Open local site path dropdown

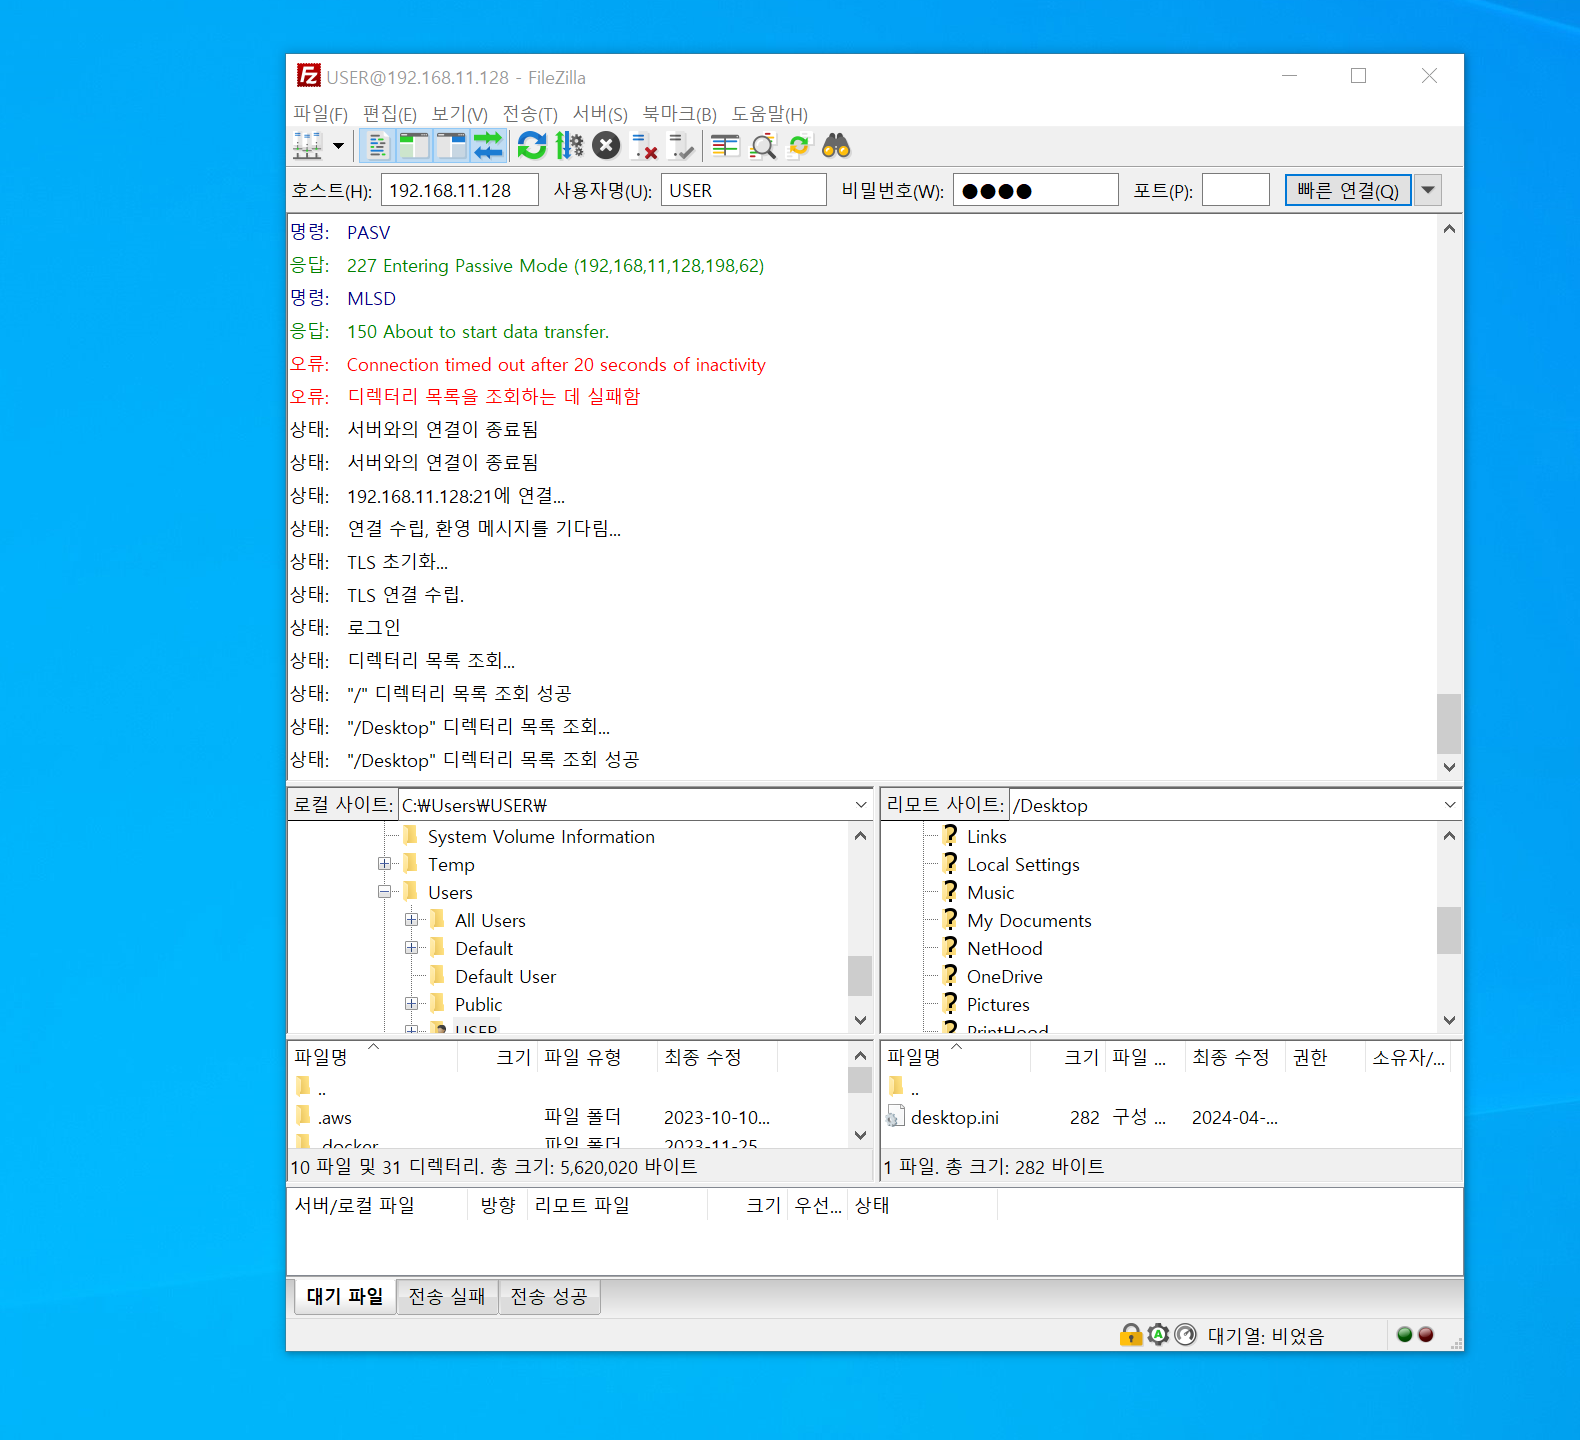click(x=861, y=805)
